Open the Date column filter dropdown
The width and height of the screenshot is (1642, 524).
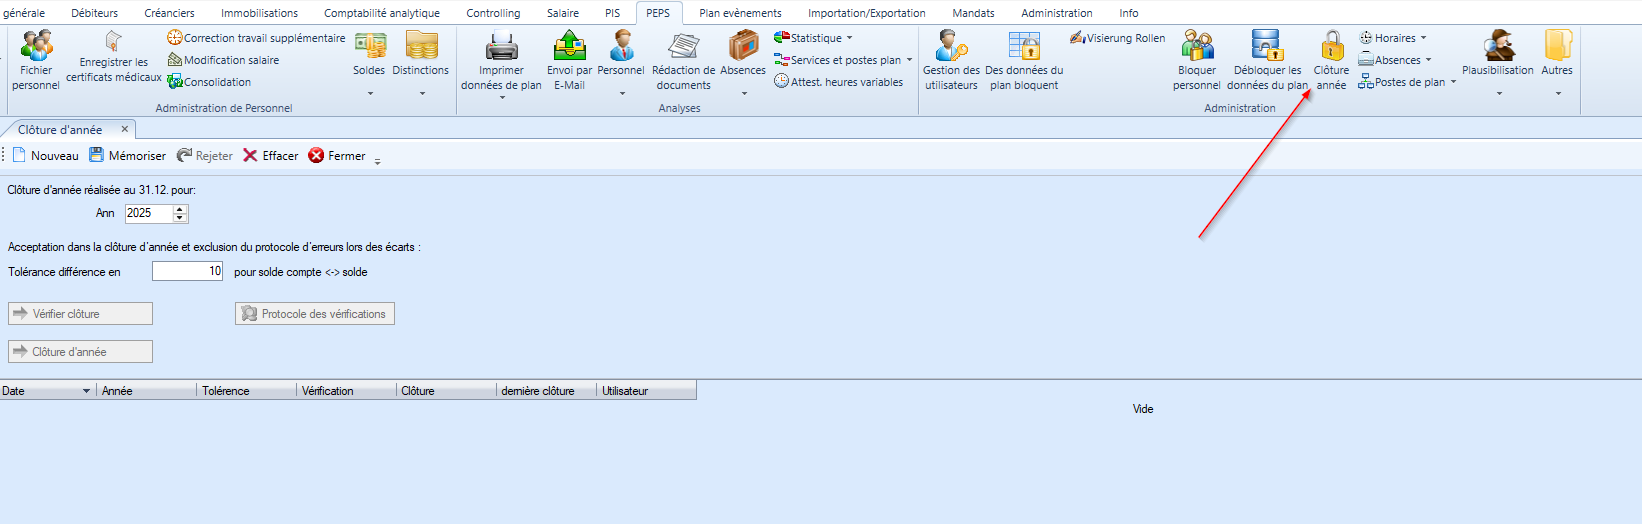tap(86, 391)
